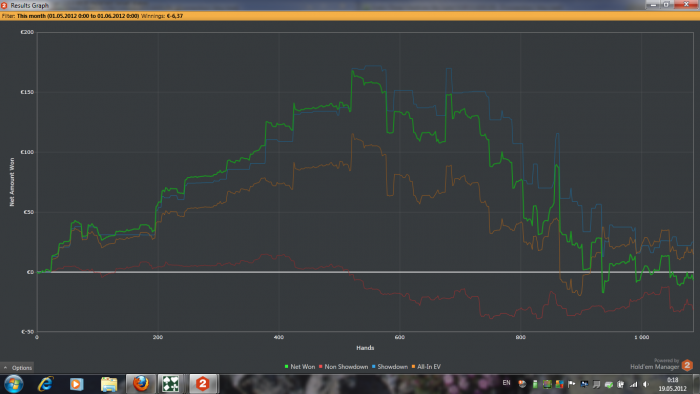Click the EN language indicator
This screenshot has width=700, height=394.
(506, 383)
